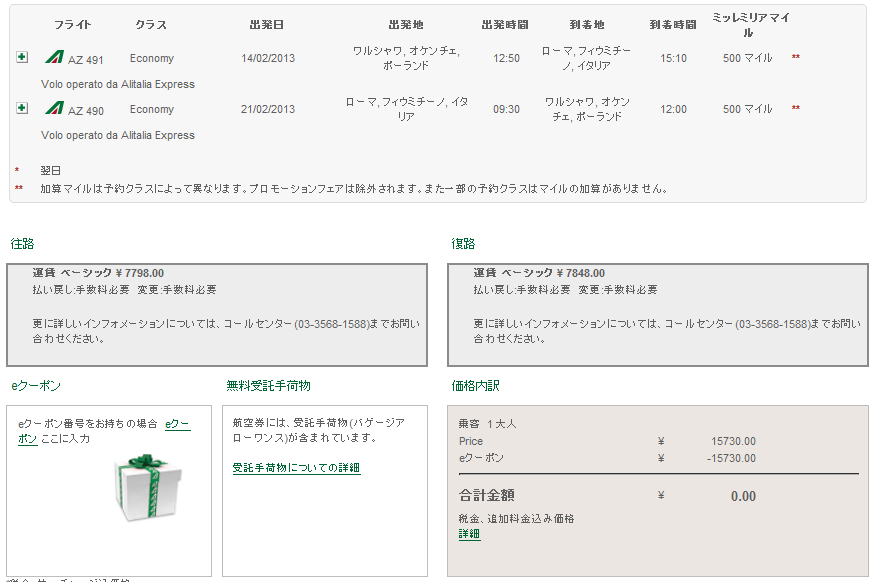Click the gift box image
875x582 pixels.
click(x=138, y=487)
